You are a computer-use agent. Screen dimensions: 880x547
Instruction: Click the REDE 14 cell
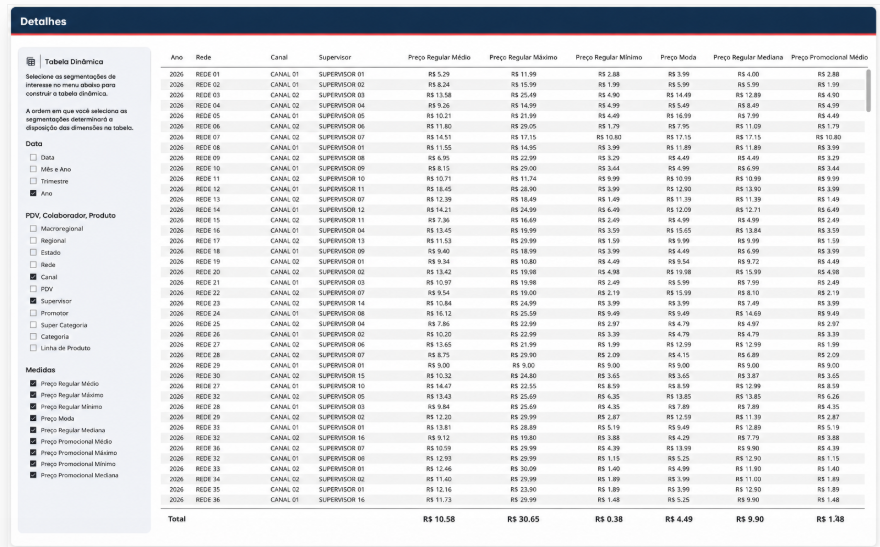coord(208,210)
